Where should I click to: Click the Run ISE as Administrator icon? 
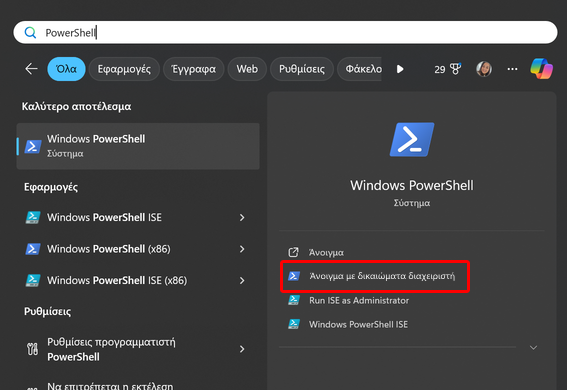[x=294, y=300]
